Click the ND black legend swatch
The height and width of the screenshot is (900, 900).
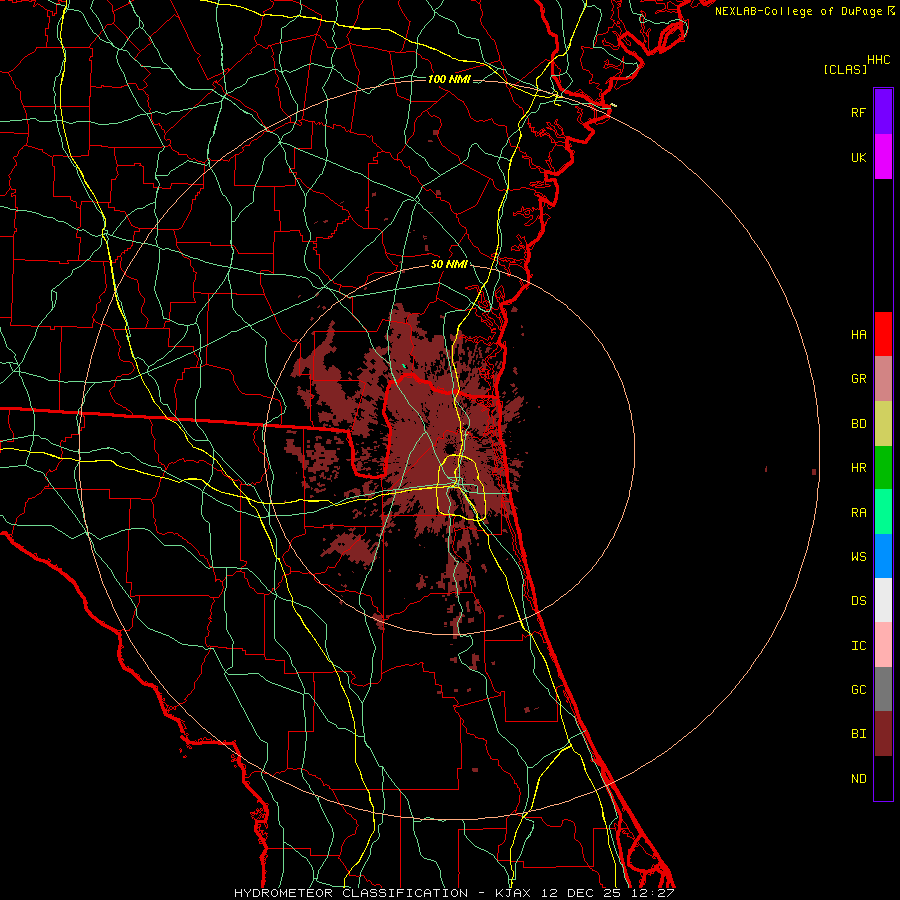click(883, 778)
